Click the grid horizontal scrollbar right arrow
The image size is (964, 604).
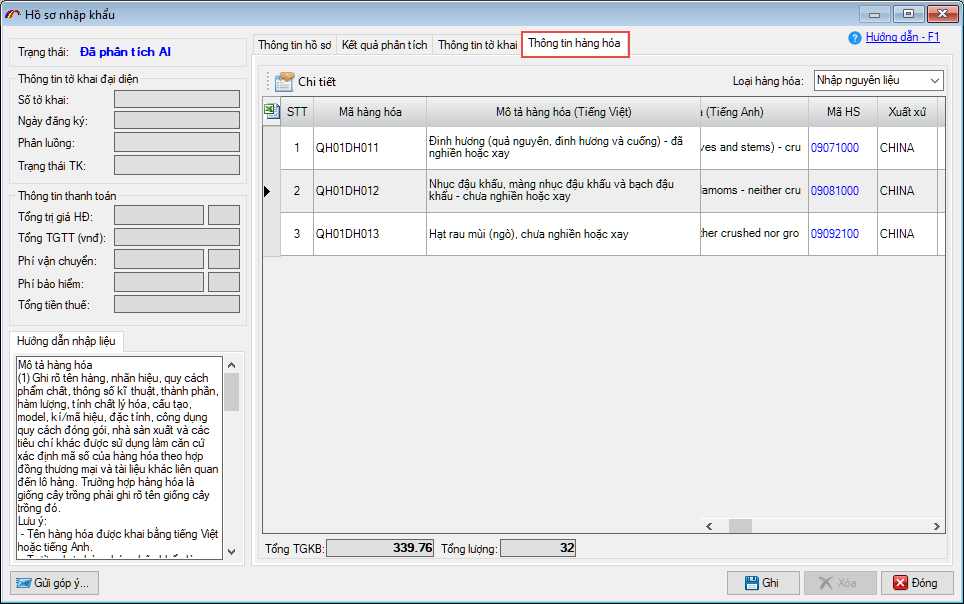point(928,526)
